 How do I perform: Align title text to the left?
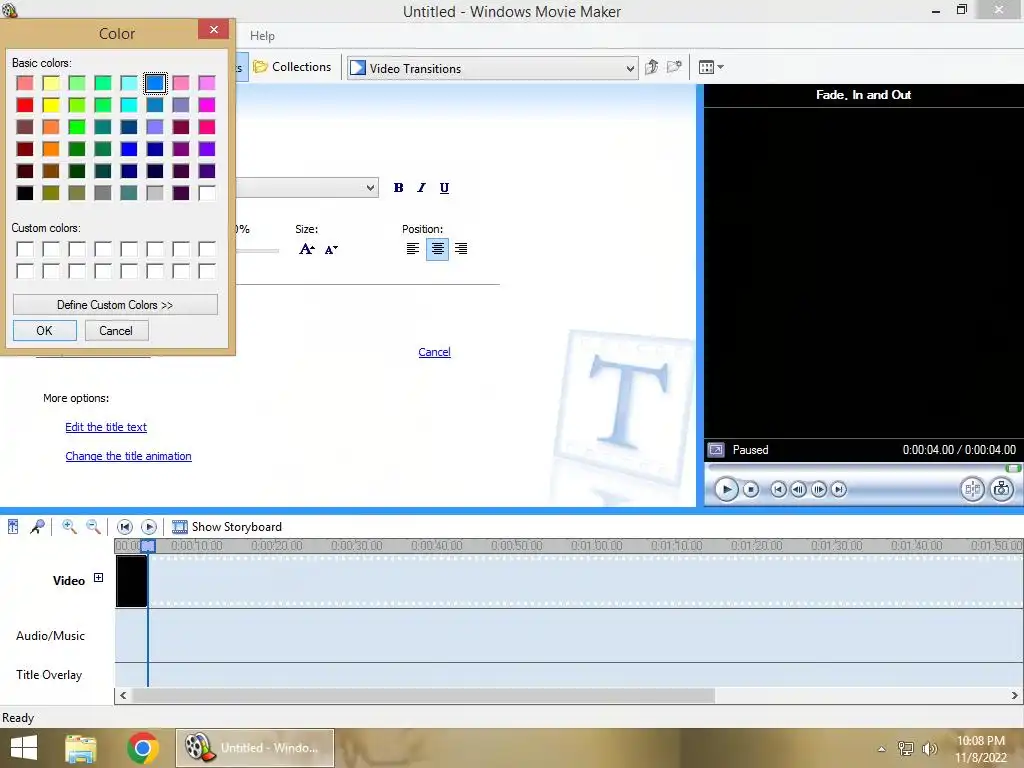pyautogui.click(x=413, y=249)
